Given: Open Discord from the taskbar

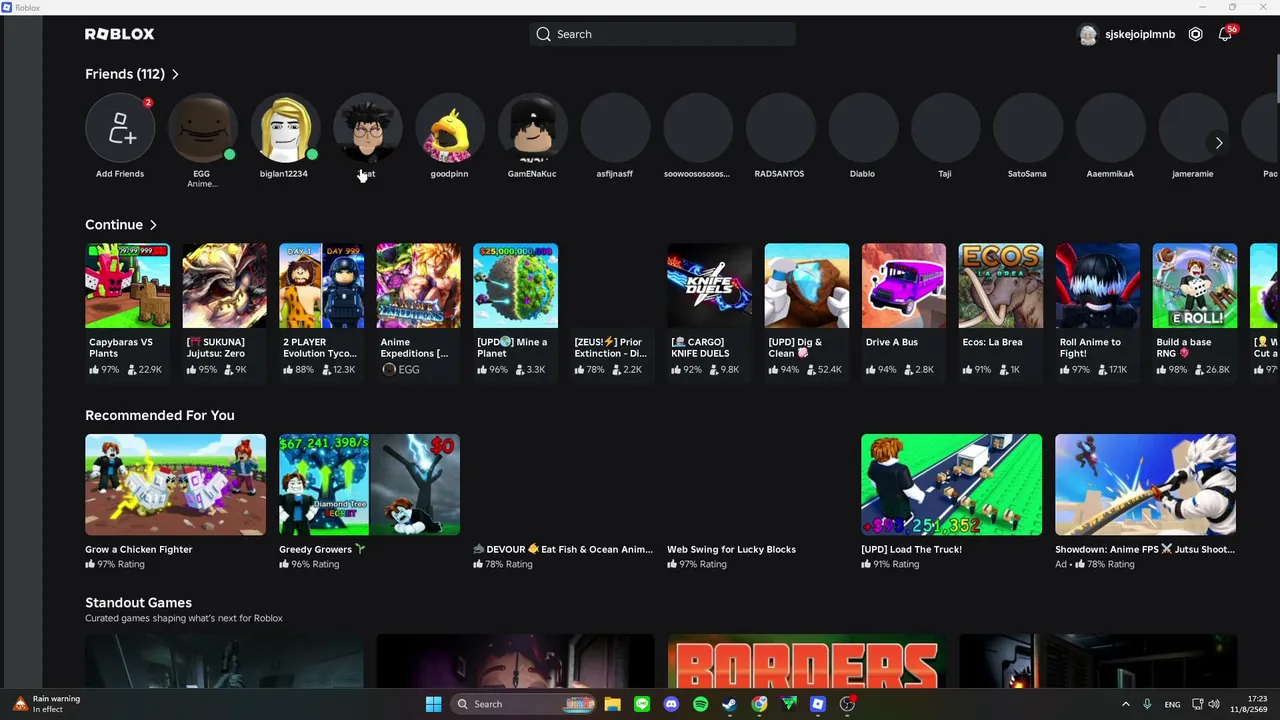Looking at the screenshot, I should click(671, 704).
